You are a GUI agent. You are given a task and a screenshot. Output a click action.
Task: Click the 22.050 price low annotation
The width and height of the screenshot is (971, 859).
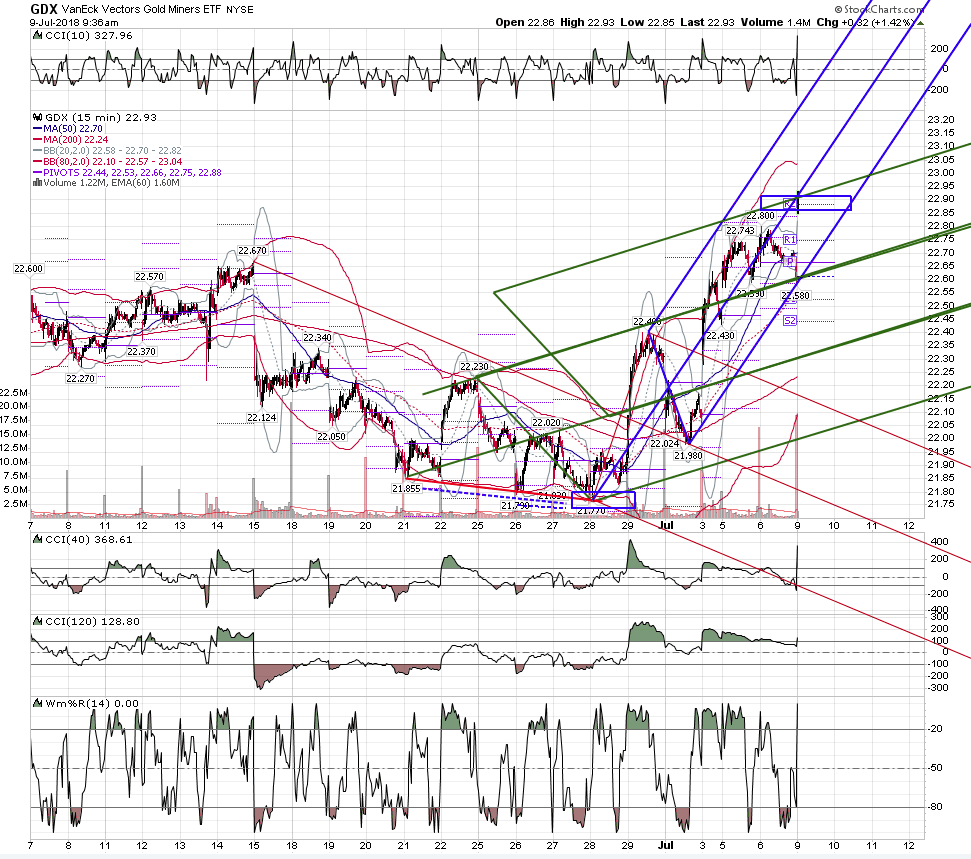click(331, 437)
